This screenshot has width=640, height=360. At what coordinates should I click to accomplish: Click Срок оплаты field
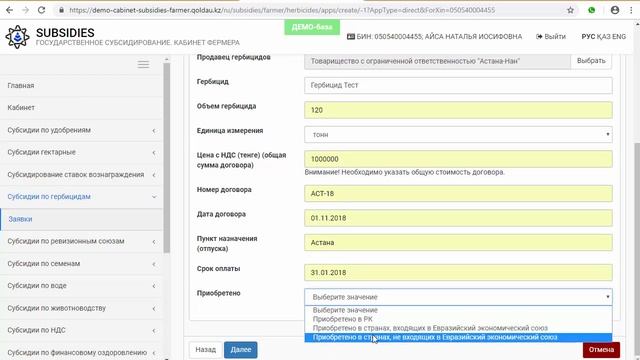(x=458, y=272)
